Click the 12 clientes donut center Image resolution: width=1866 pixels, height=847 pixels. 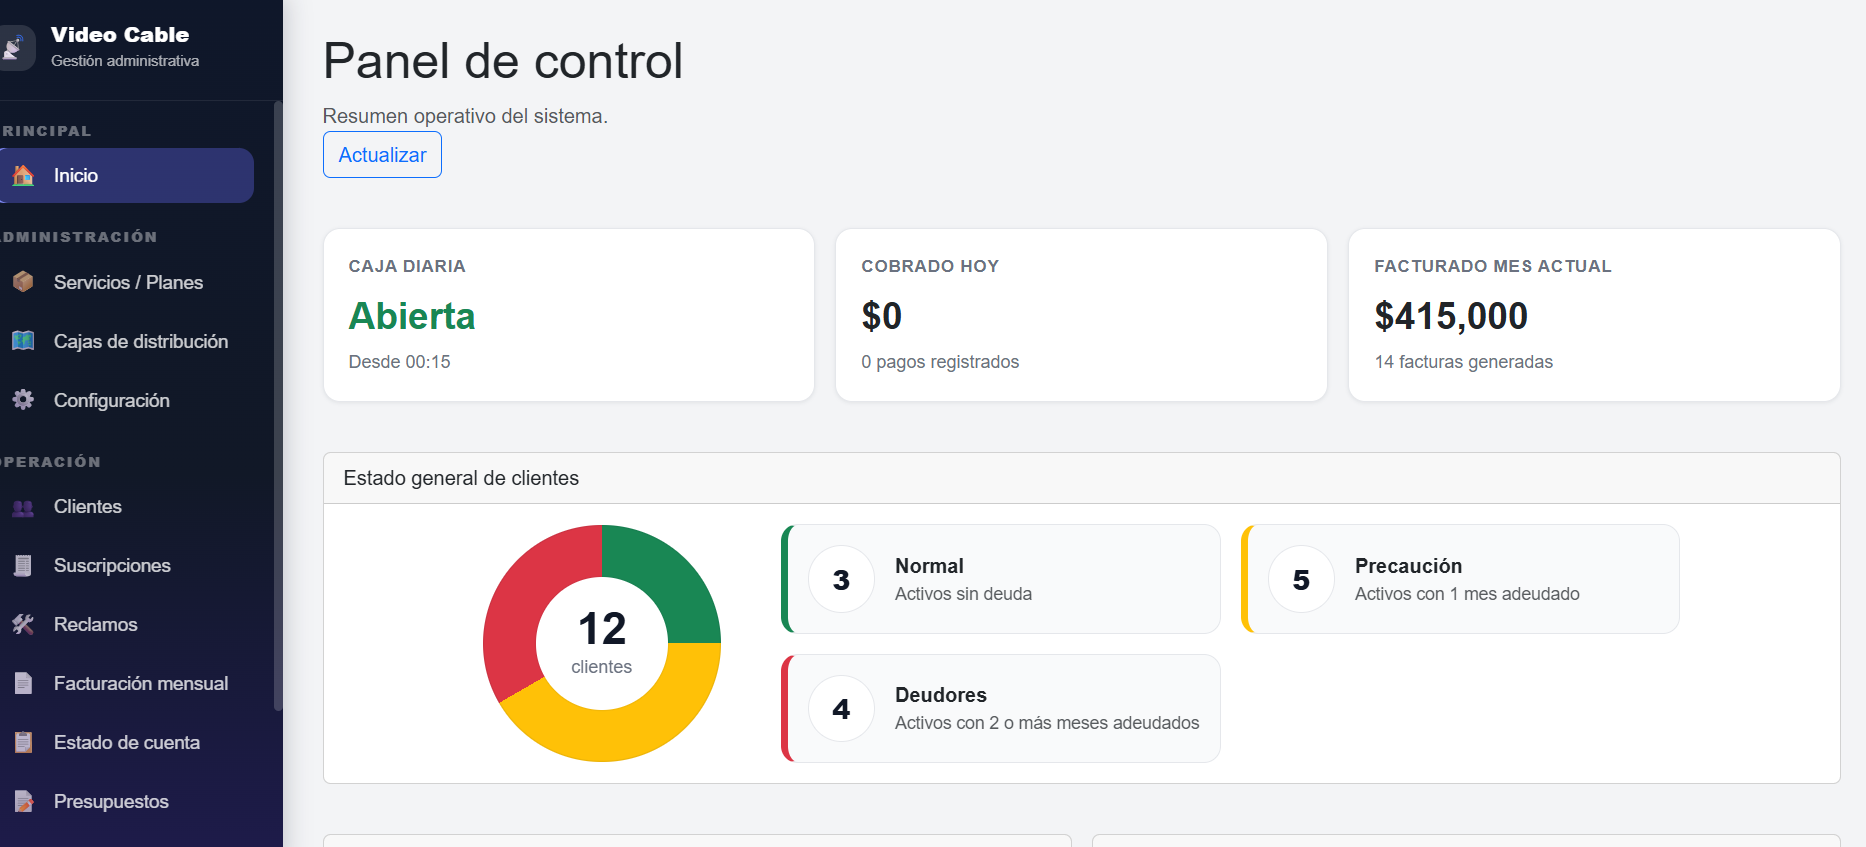pos(602,643)
